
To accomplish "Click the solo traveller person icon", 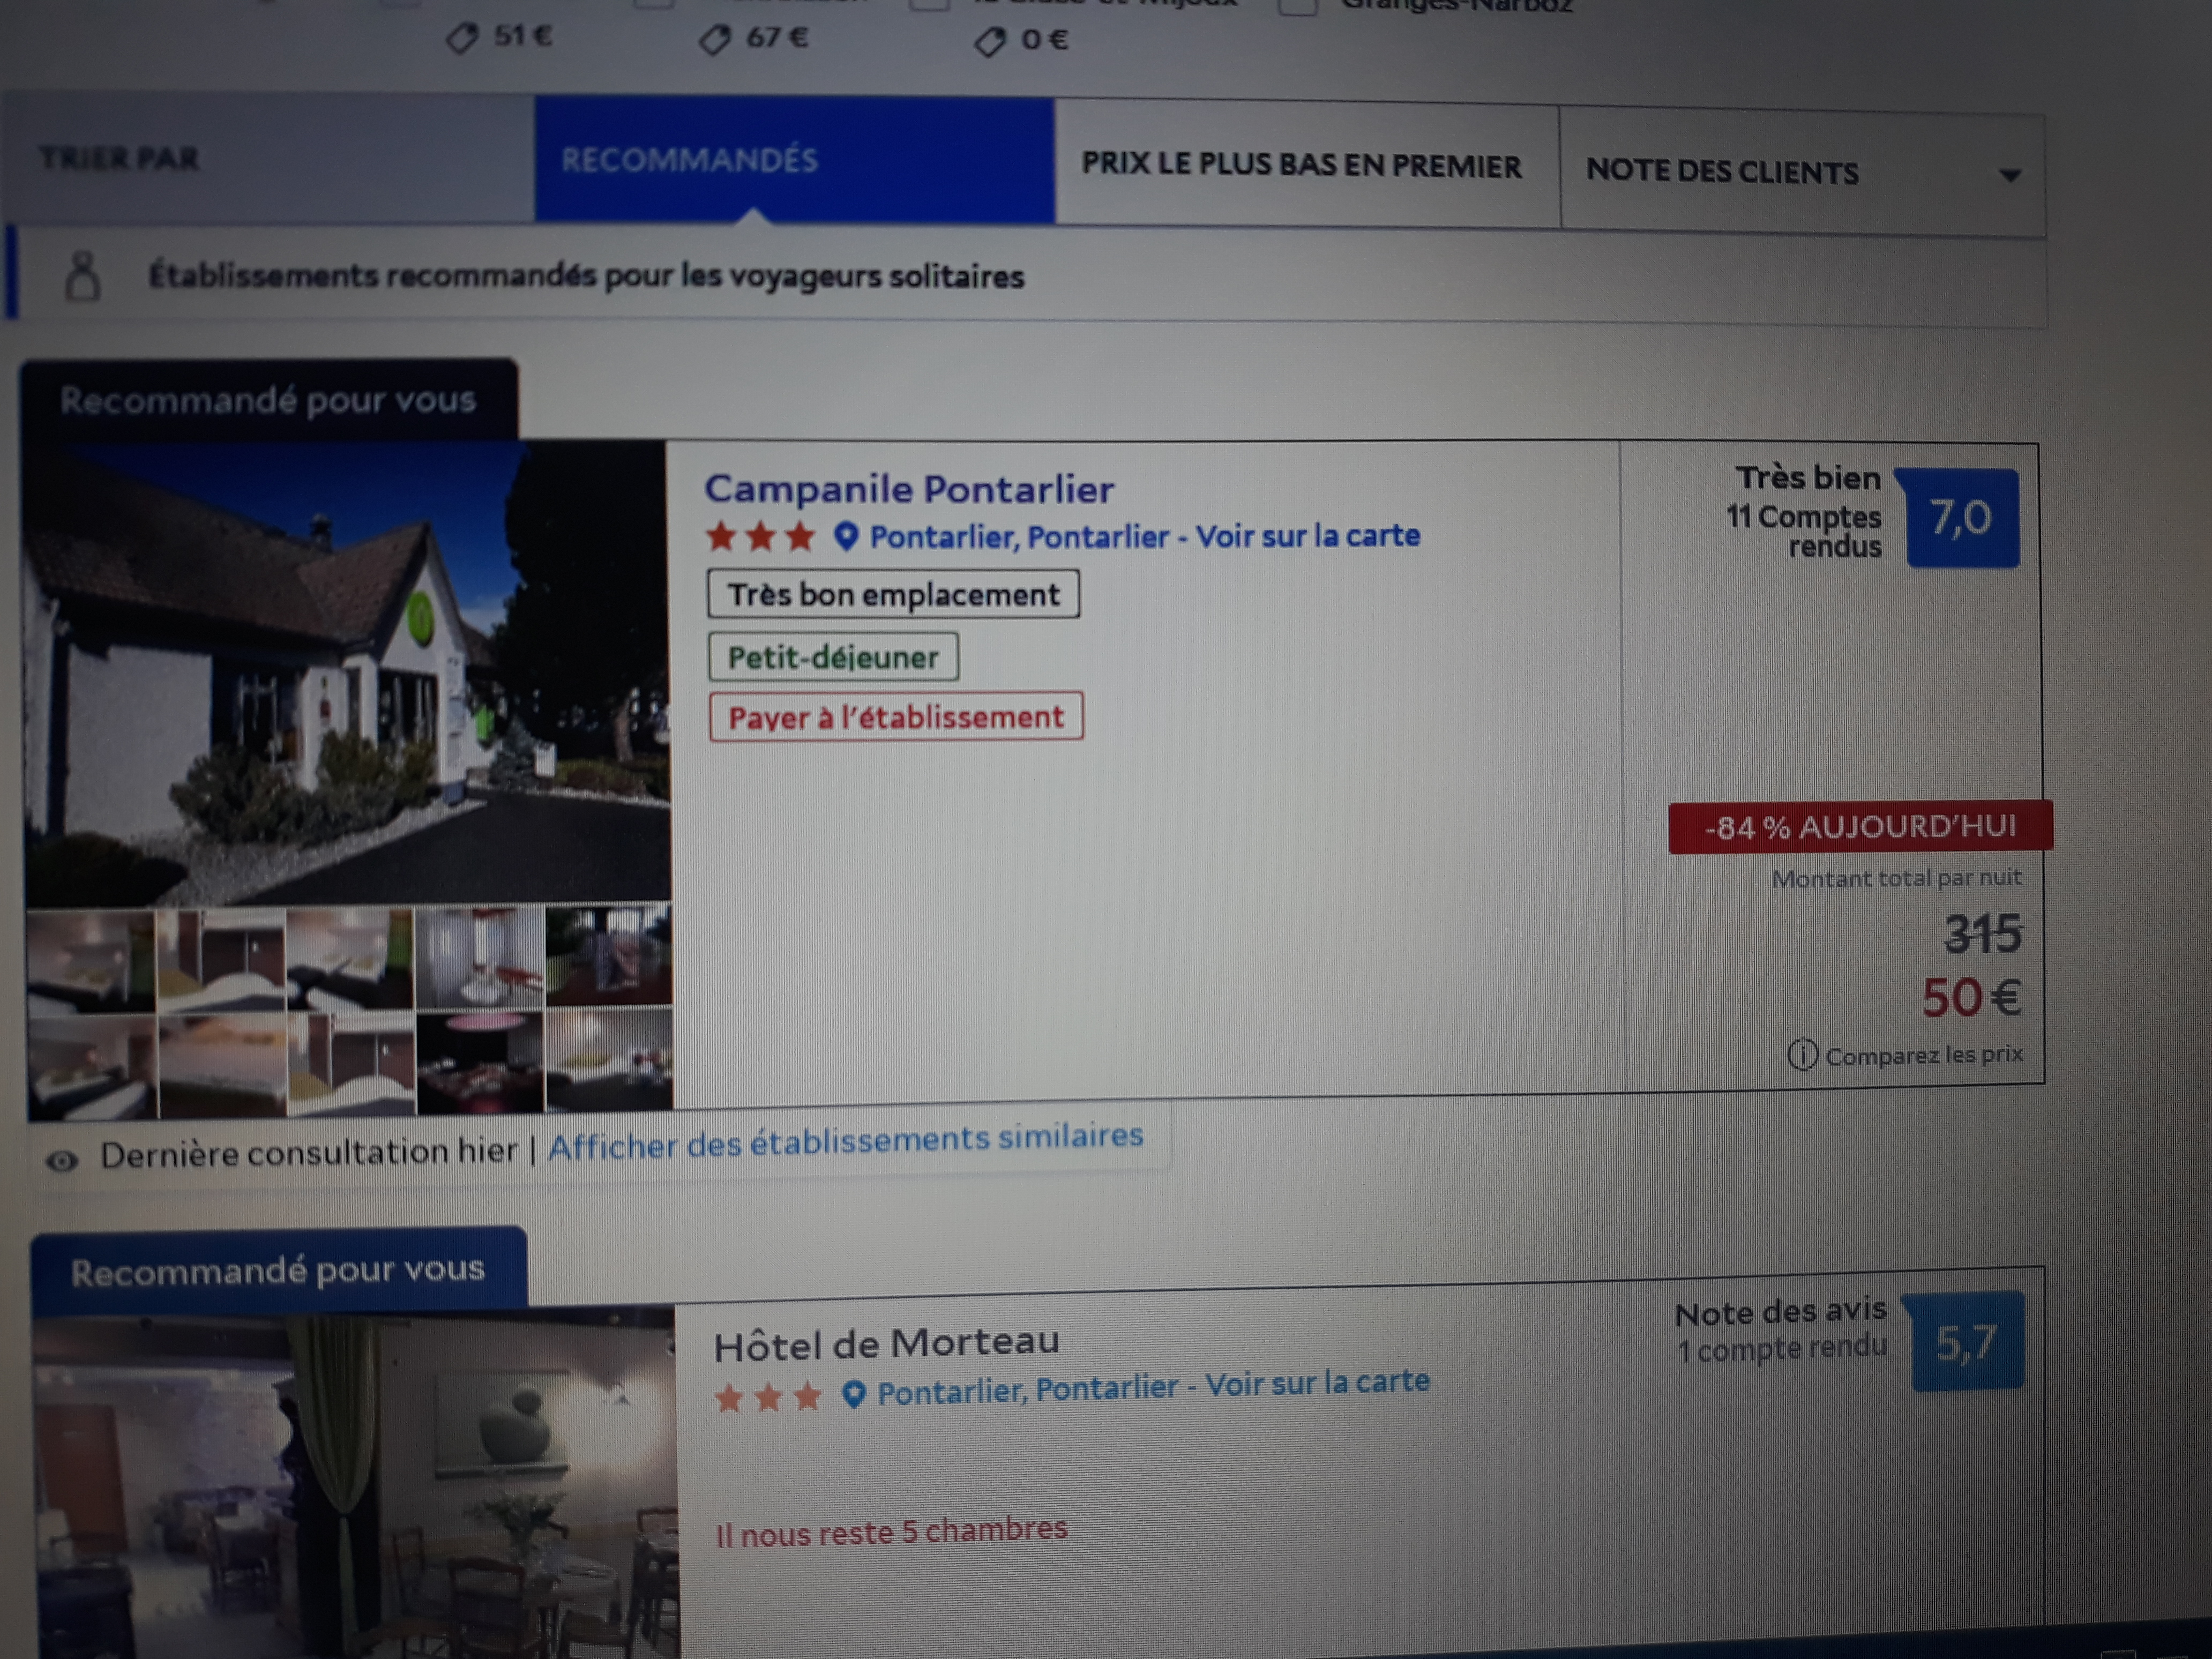I will click(83, 276).
